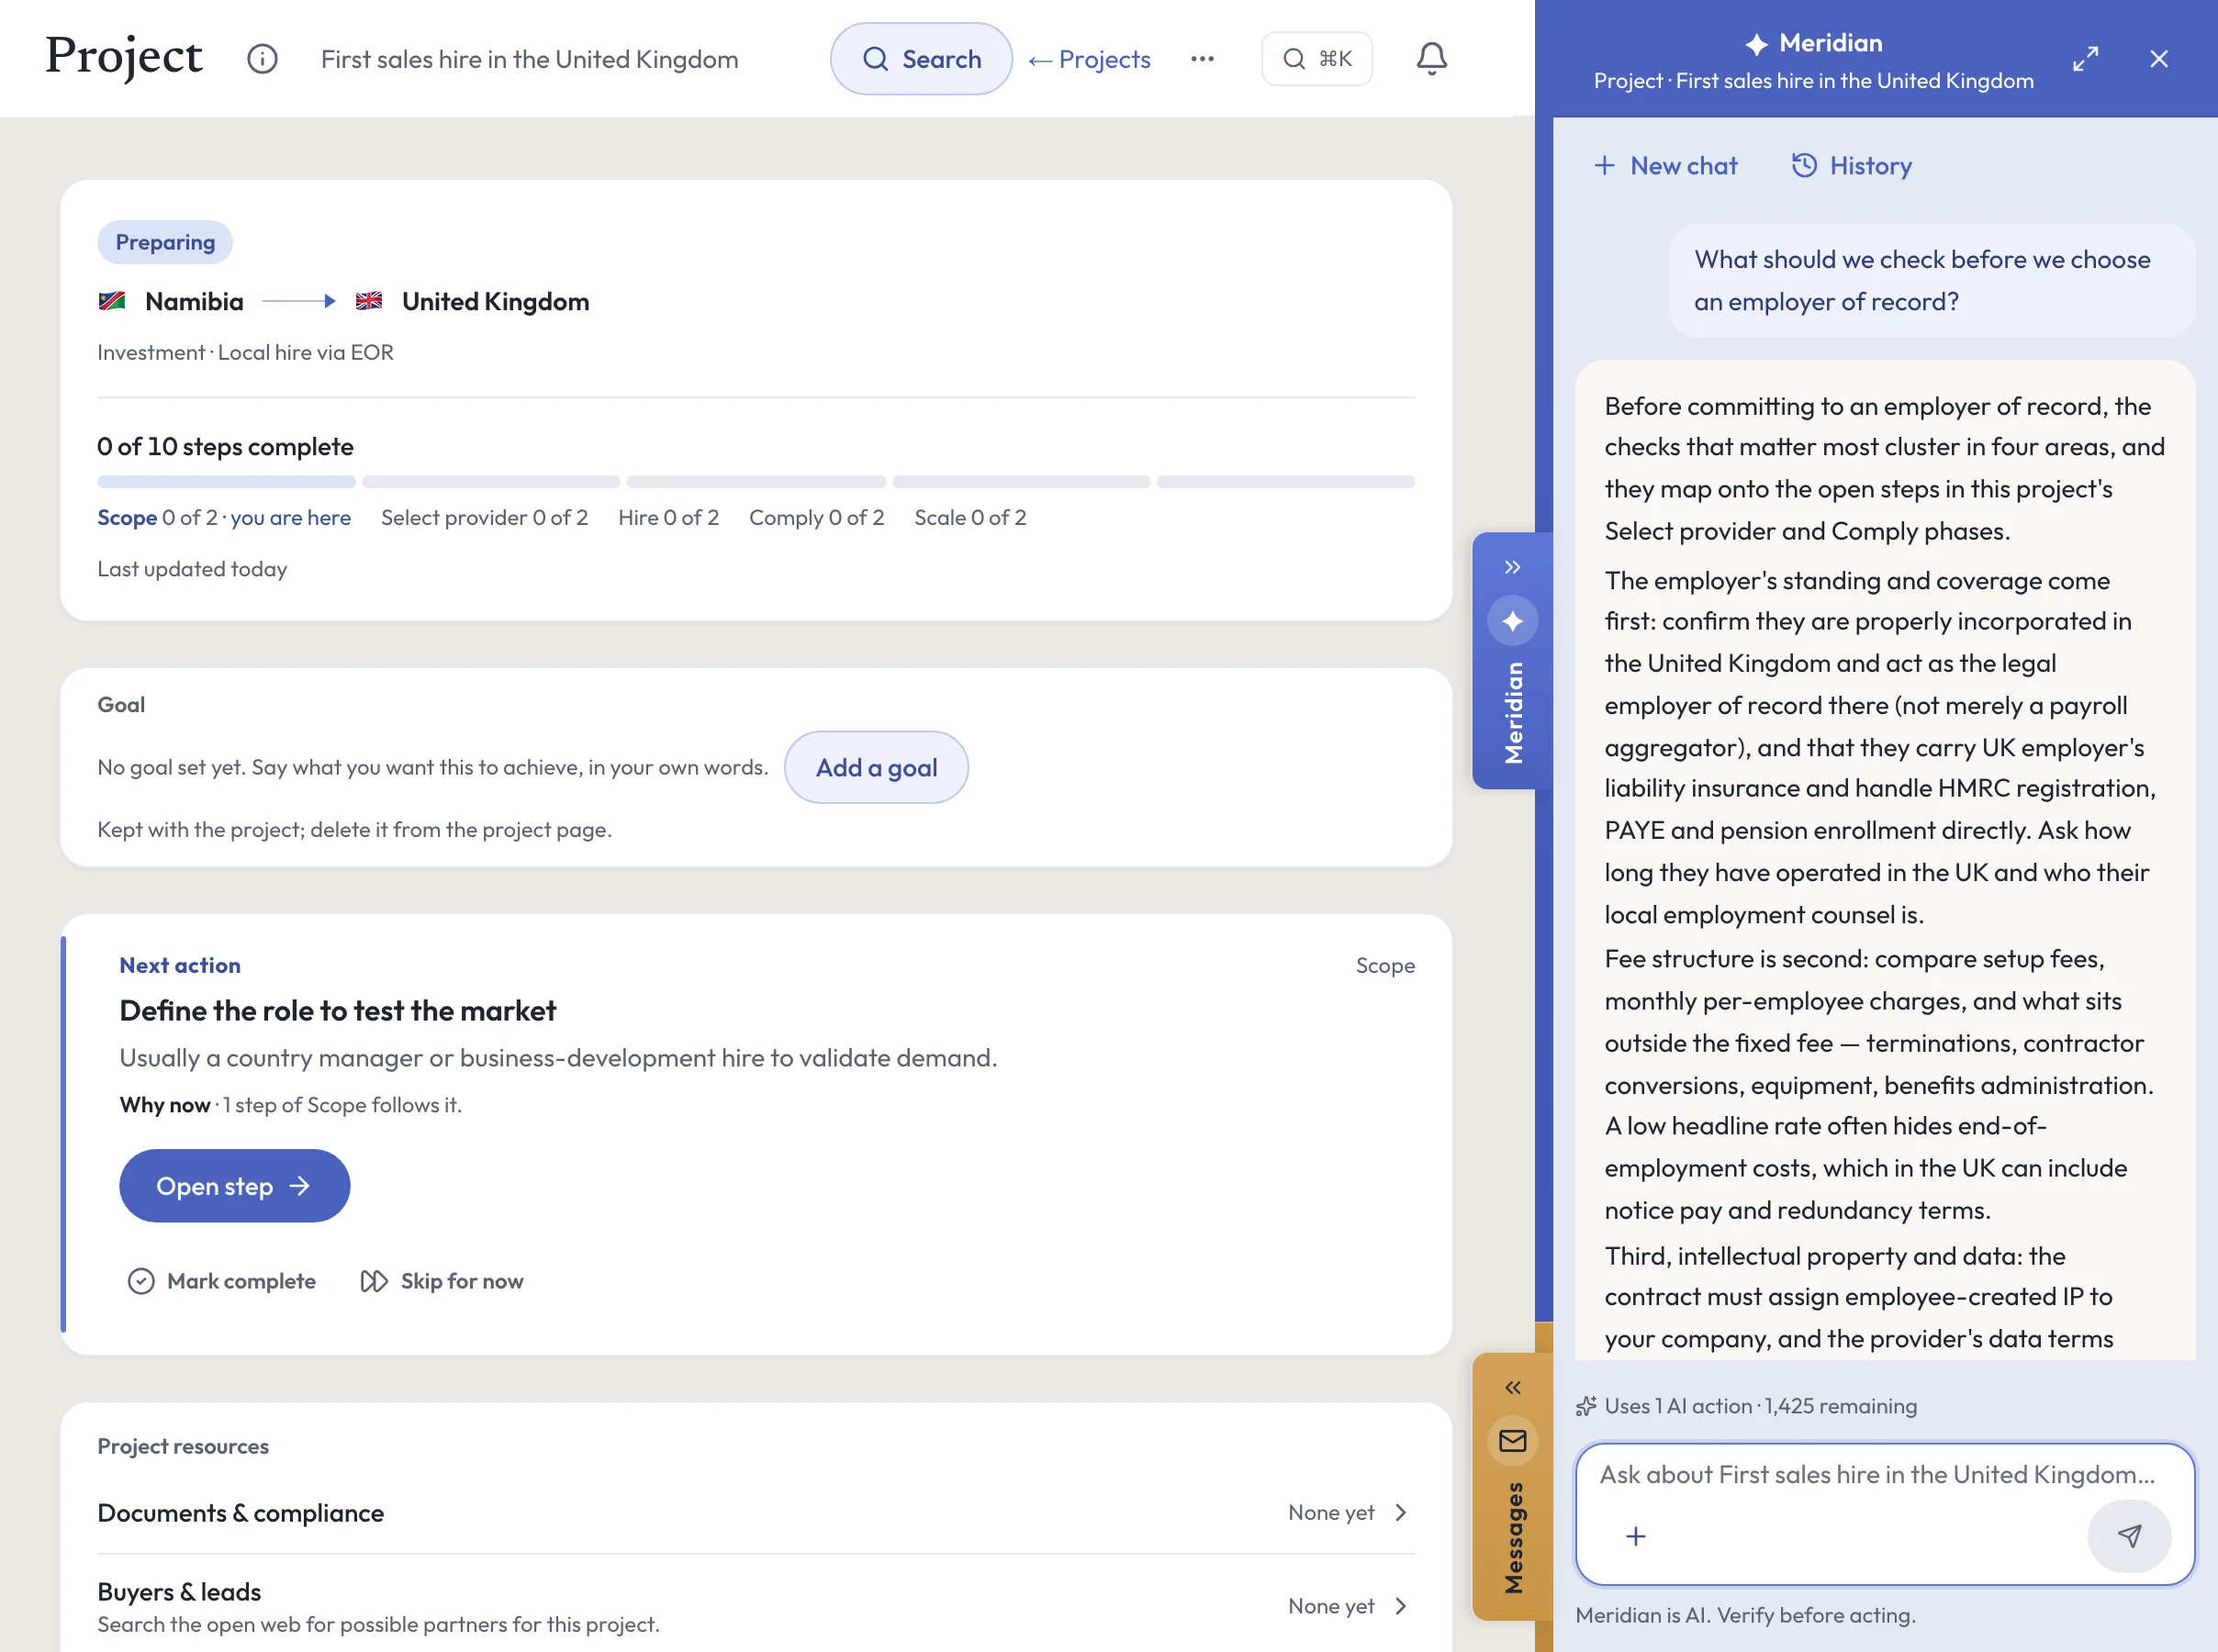Select the Hire 0 of 2 phase
This screenshot has height=1652, width=2218.
[x=668, y=517]
